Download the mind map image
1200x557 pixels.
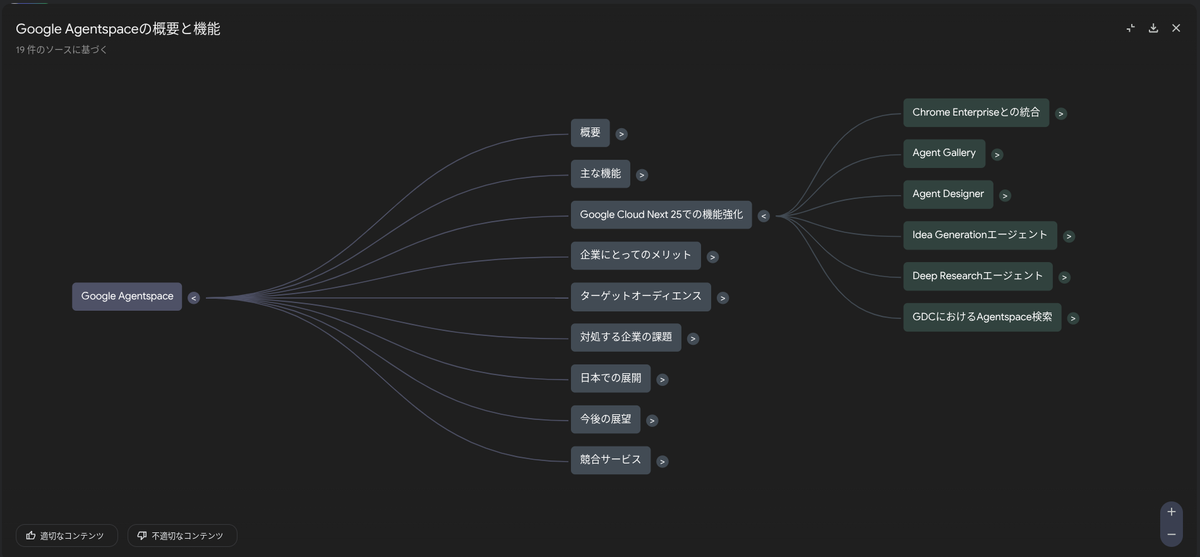point(1153,28)
